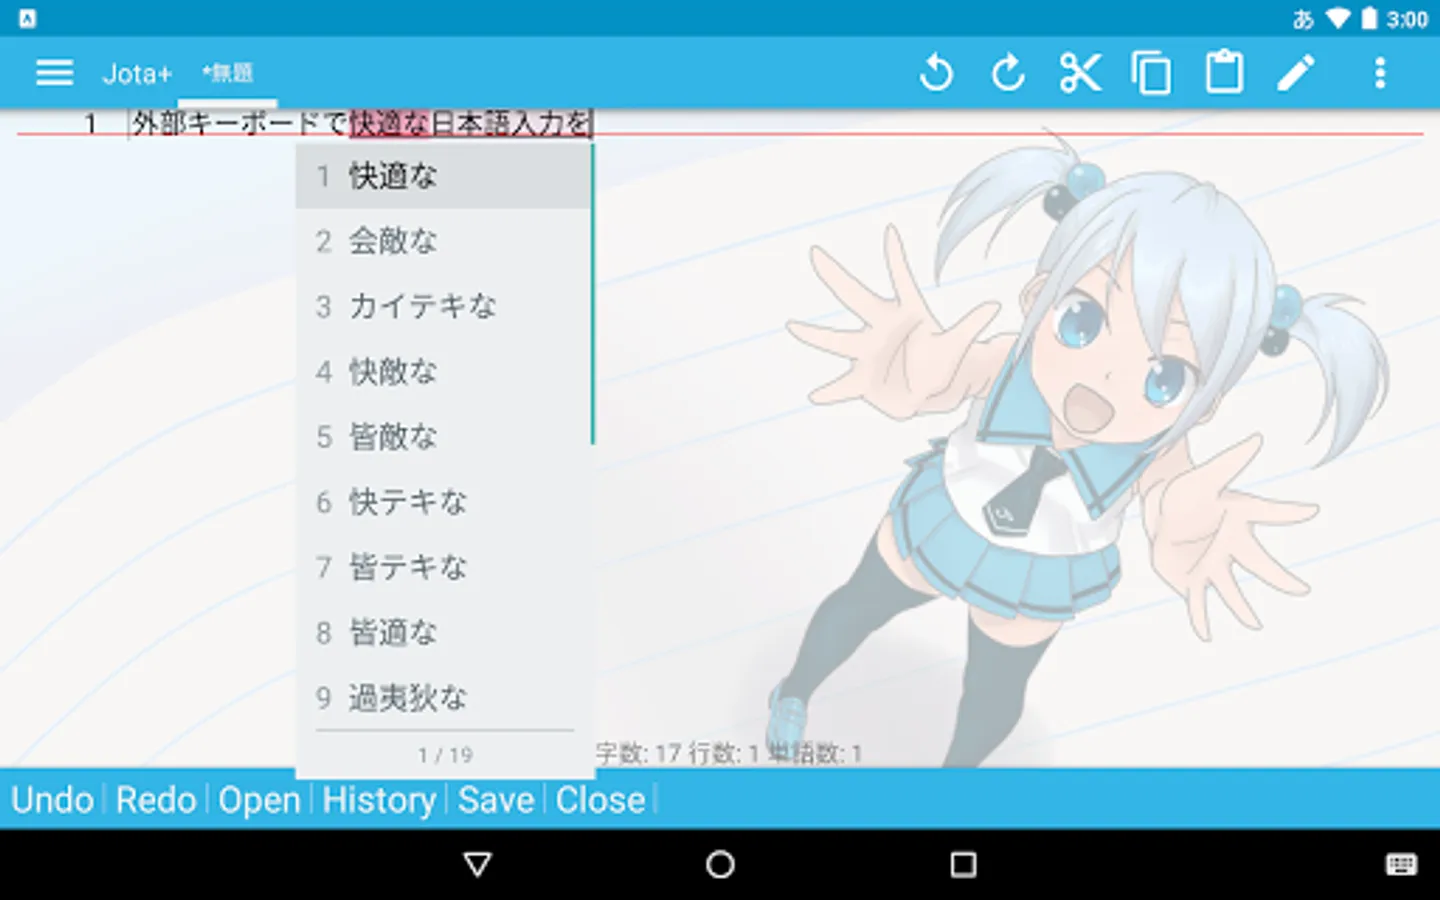Tap the pencil edit icon
The width and height of the screenshot is (1440, 900).
pyautogui.click(x=1296, y=73)
